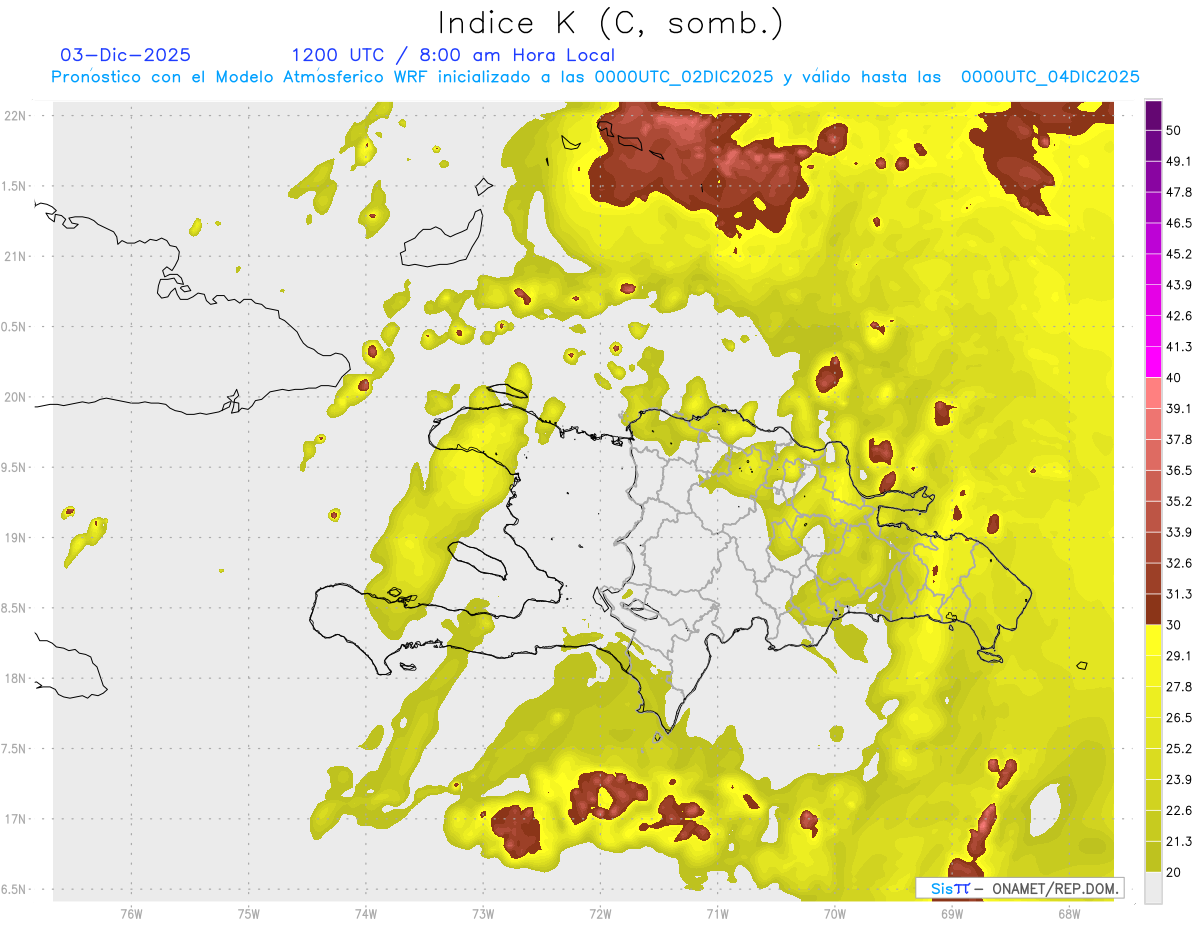The image size is (1200, 927).
Task: Click the "32.6" color scale value
Action: pyautogui.click(x=1178, y=563)
